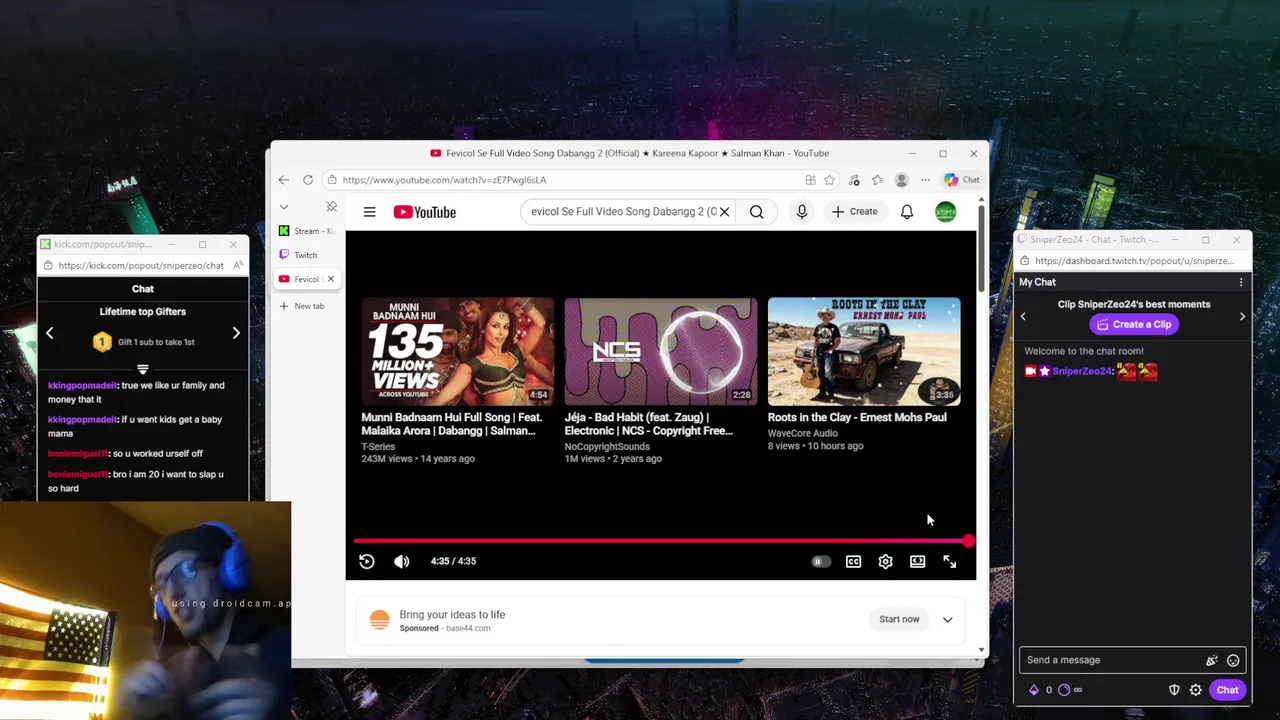Open Twitch chat settings gear
The width and height of the screenshot is (1280, 720).
[x=1195, y=690]
